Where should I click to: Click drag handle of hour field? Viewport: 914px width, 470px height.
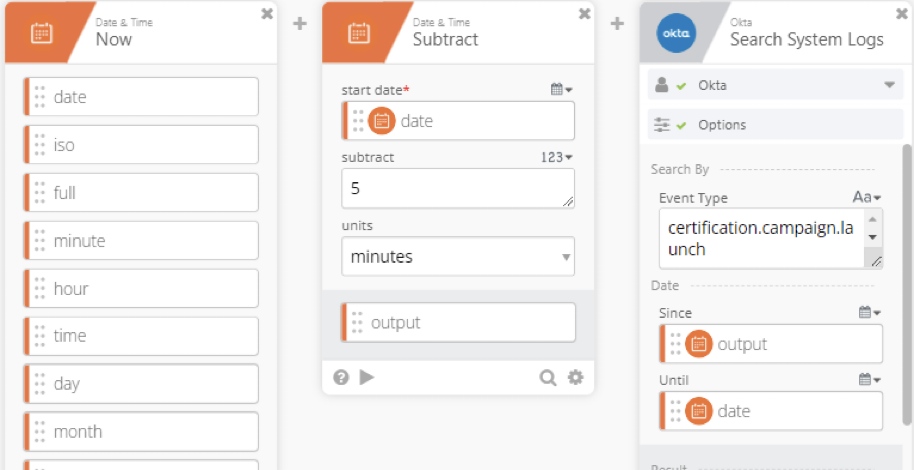coord(40,288)
